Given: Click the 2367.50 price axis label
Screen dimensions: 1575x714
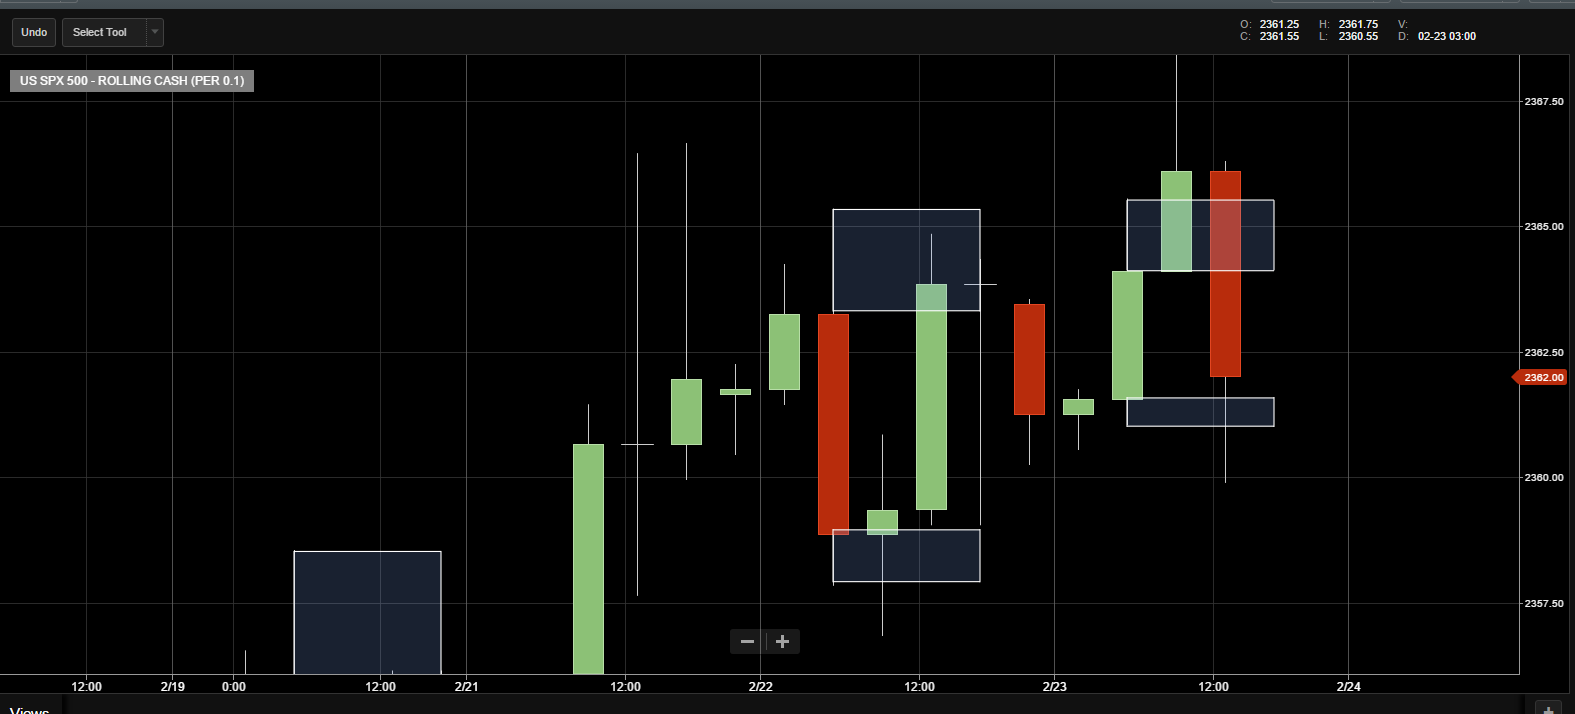Looking at the screenshot, I should (x=1543, y=102).
